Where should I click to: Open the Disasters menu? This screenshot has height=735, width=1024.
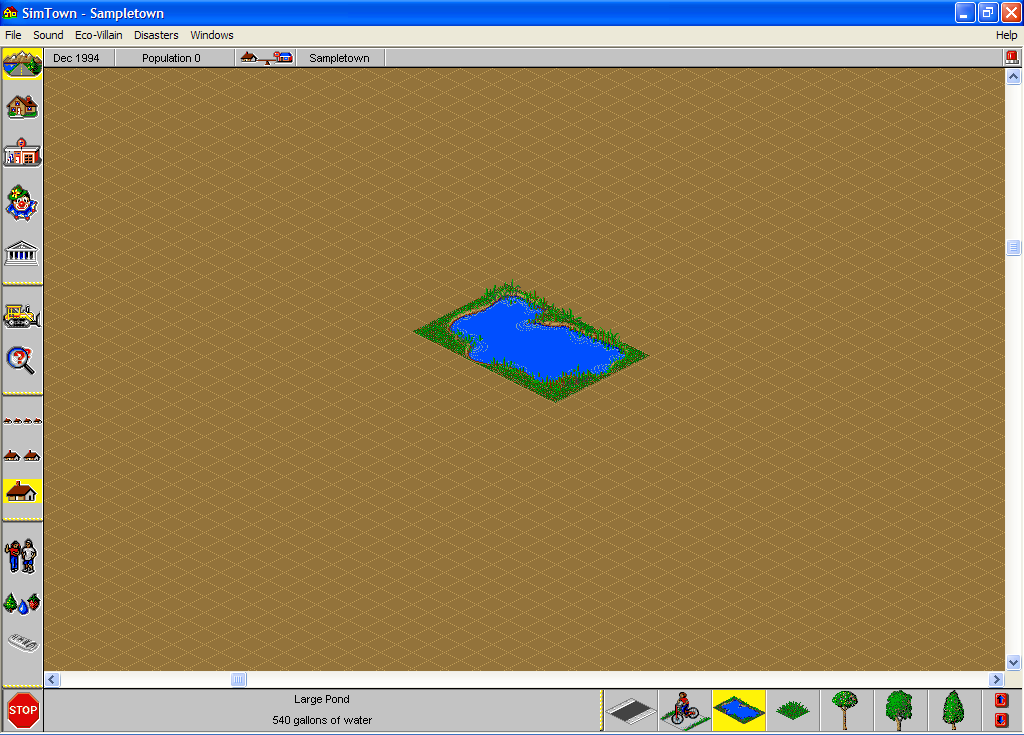156,35
